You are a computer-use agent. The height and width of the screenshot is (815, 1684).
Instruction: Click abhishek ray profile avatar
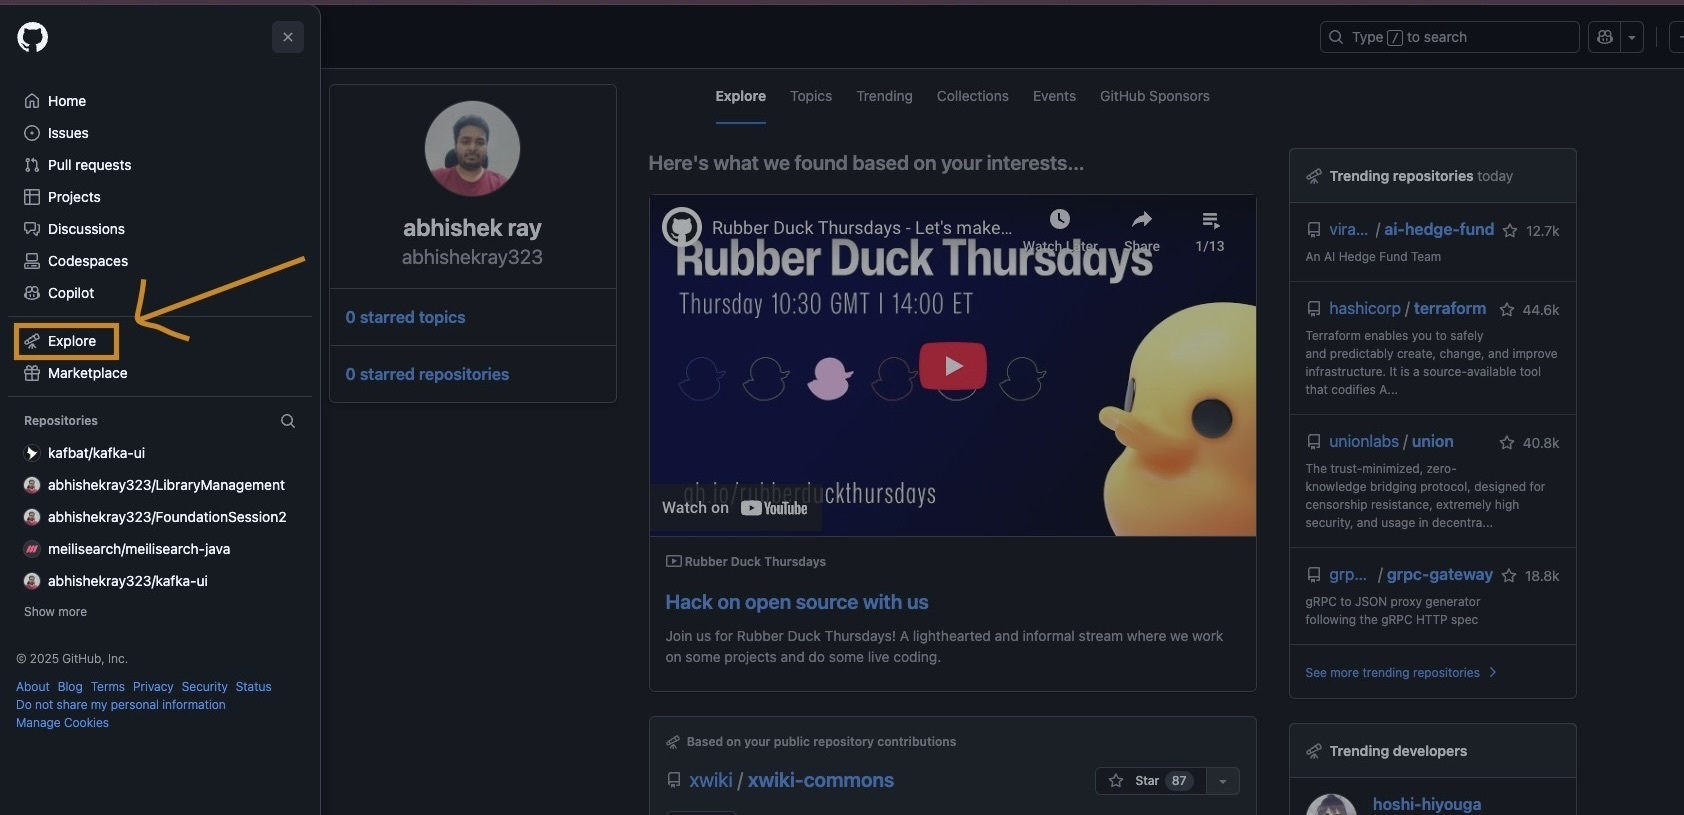click(x=472, y=148)
